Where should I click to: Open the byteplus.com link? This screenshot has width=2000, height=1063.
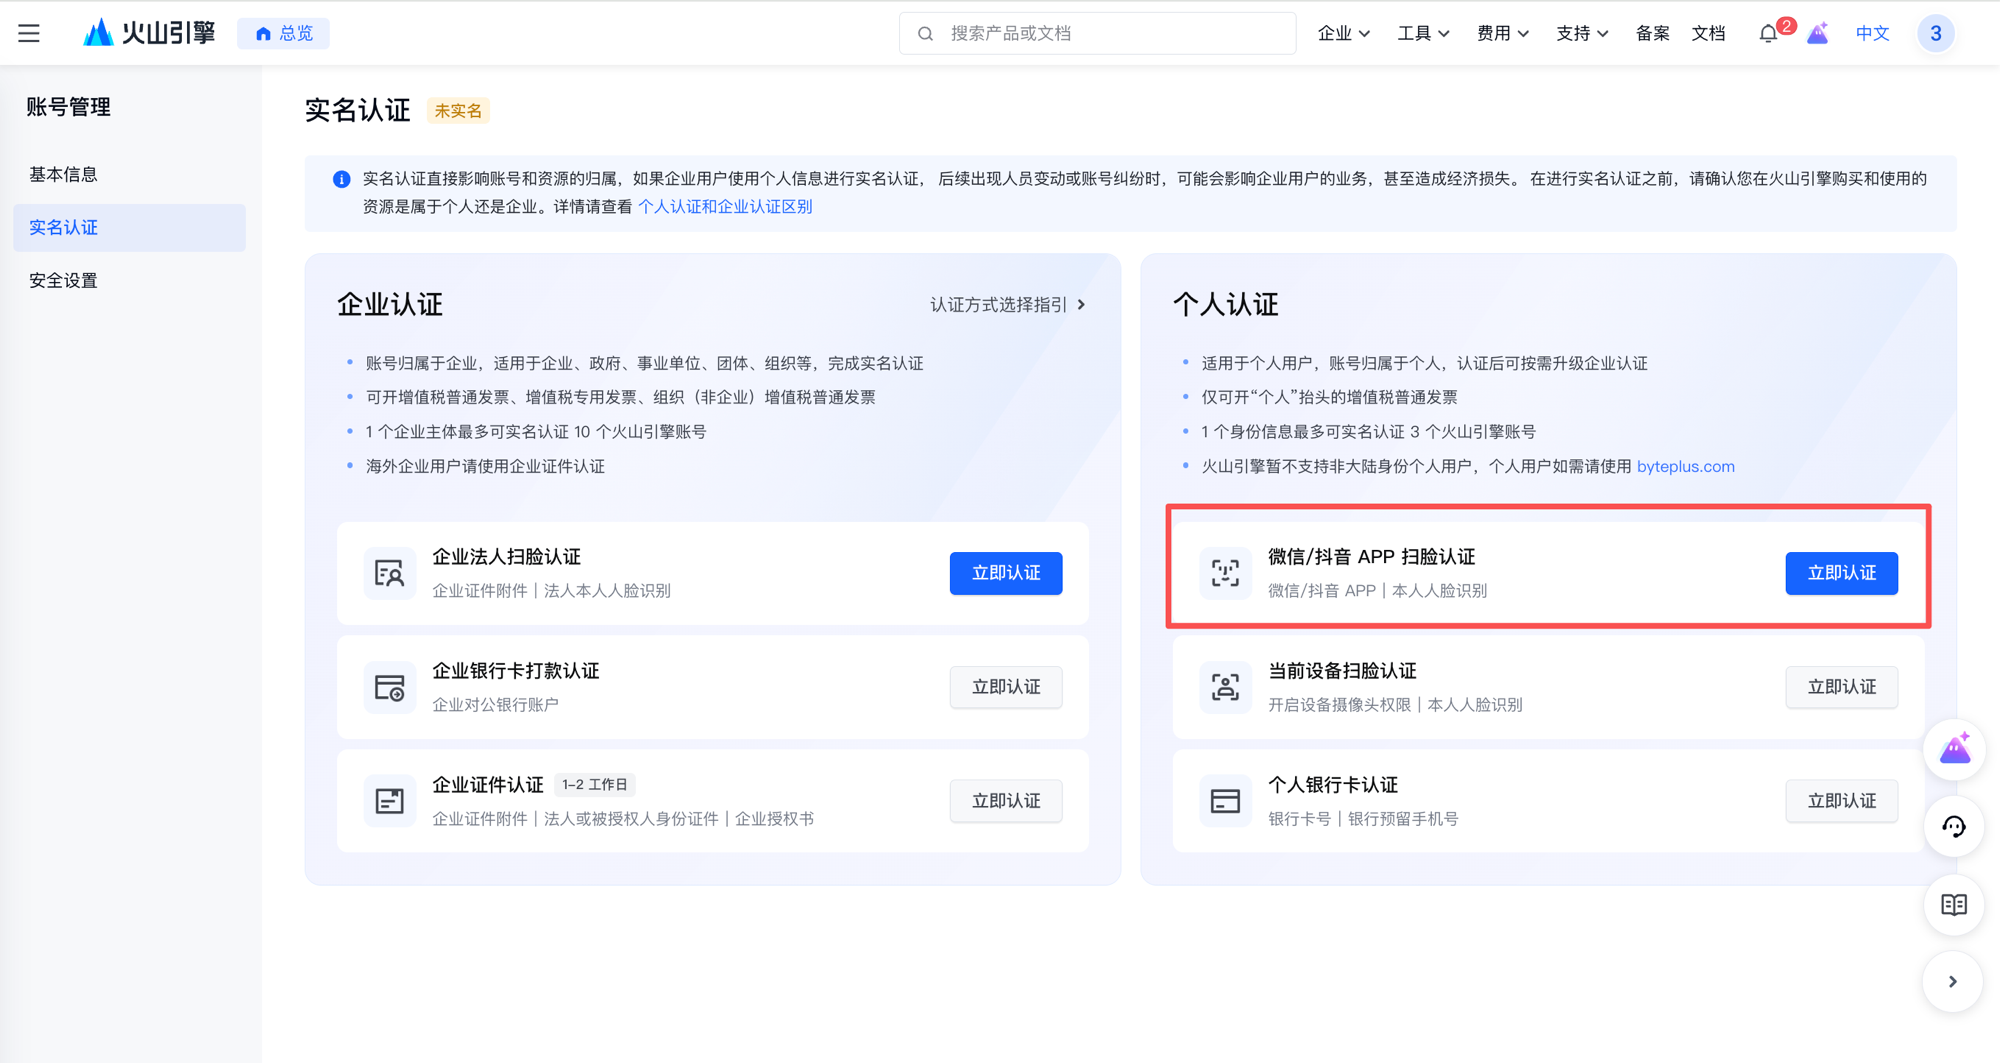pyautogui.click(x=1685, y=466)
